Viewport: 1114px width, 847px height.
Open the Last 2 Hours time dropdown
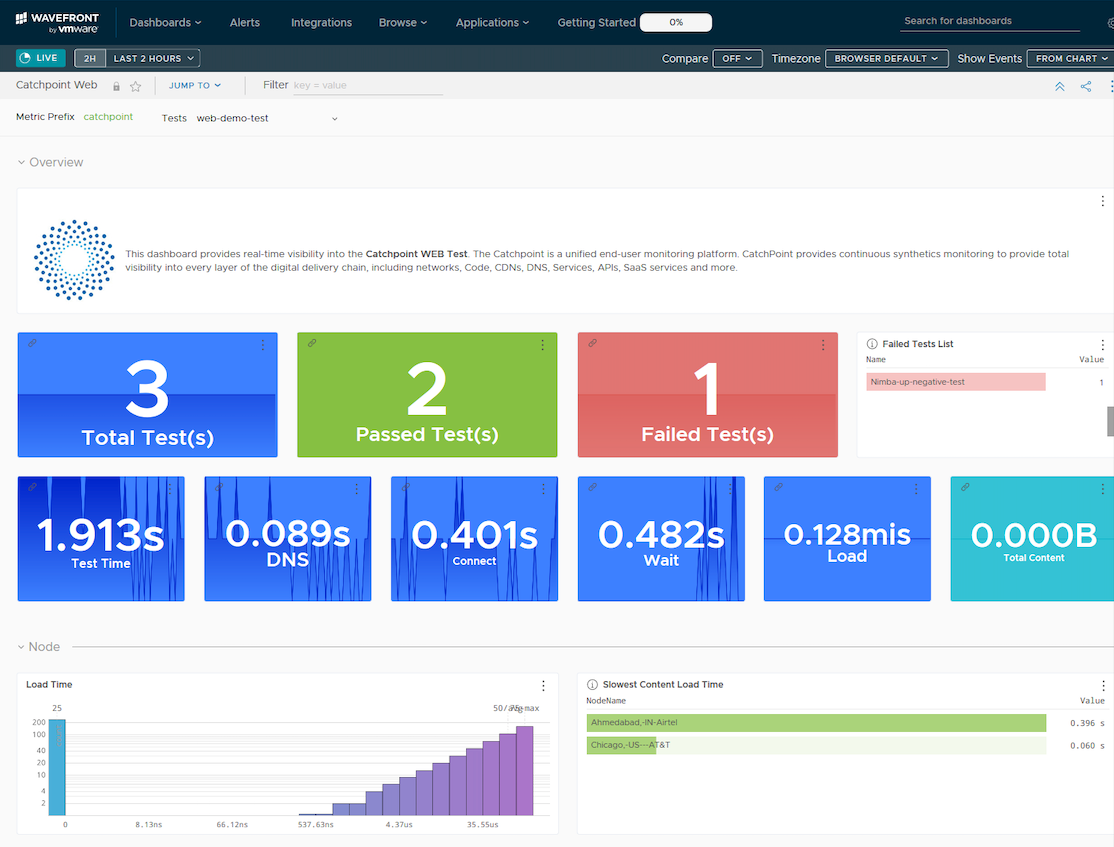153,59
